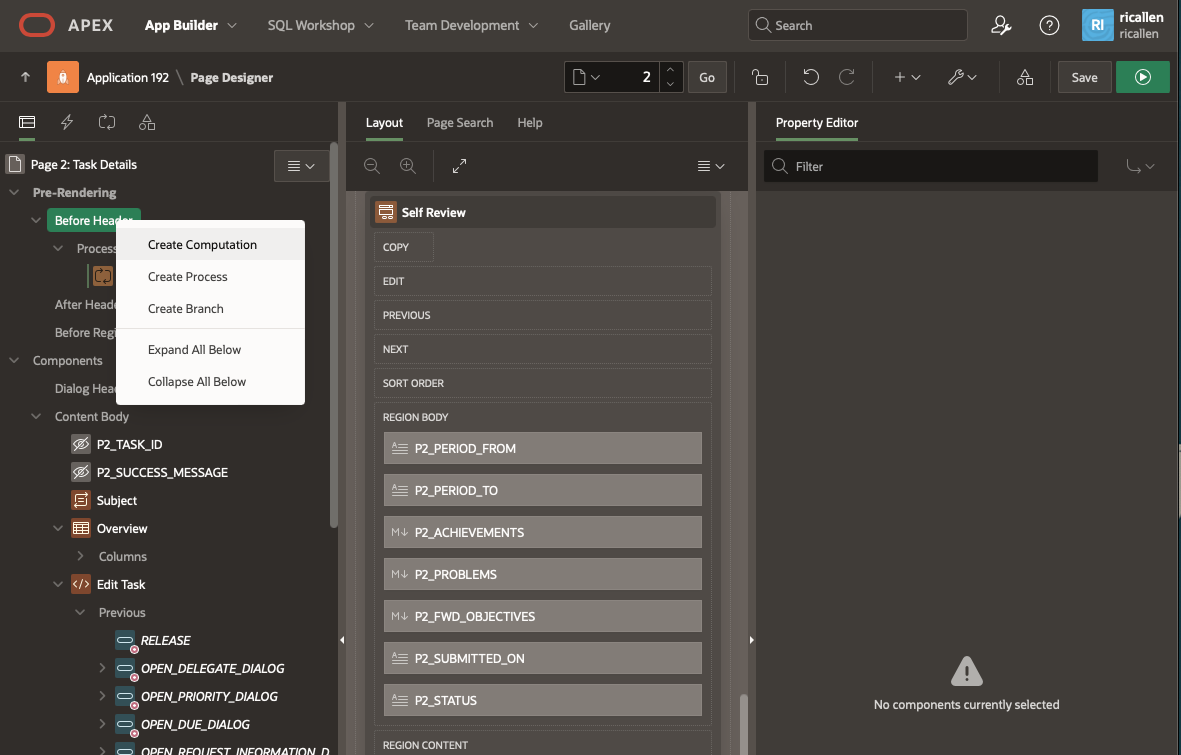Open the Create plus dropdown menu
This screenshot has height=755, width=1181.
pos(907,77)
